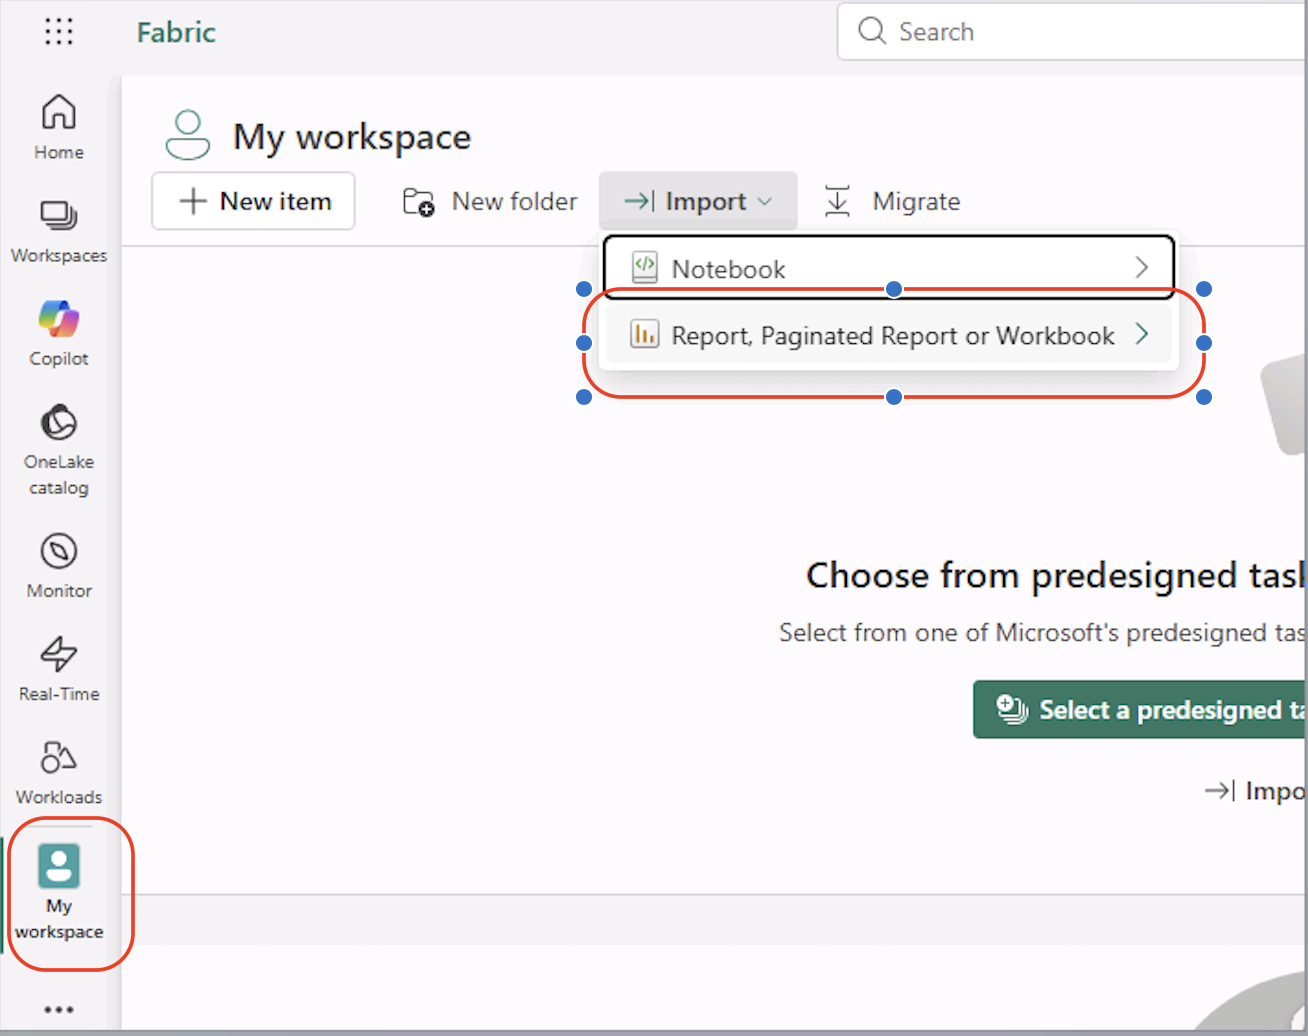This screenshot has width=1308, height=1036.
Task: Go to Home in sidebar
Action: click(x=59, y=127)
